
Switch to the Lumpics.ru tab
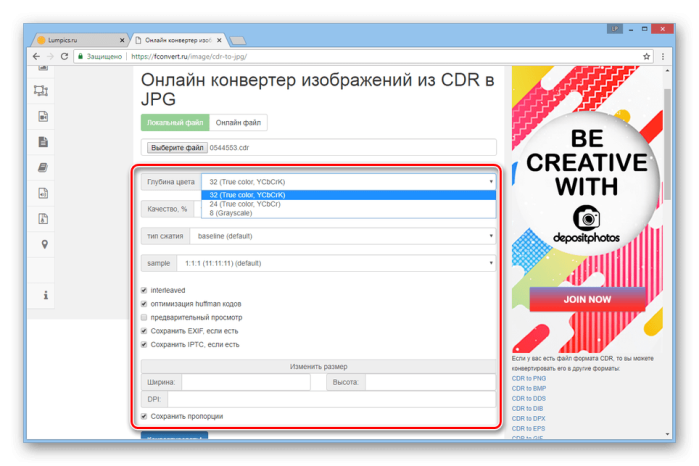coord(79,40)
